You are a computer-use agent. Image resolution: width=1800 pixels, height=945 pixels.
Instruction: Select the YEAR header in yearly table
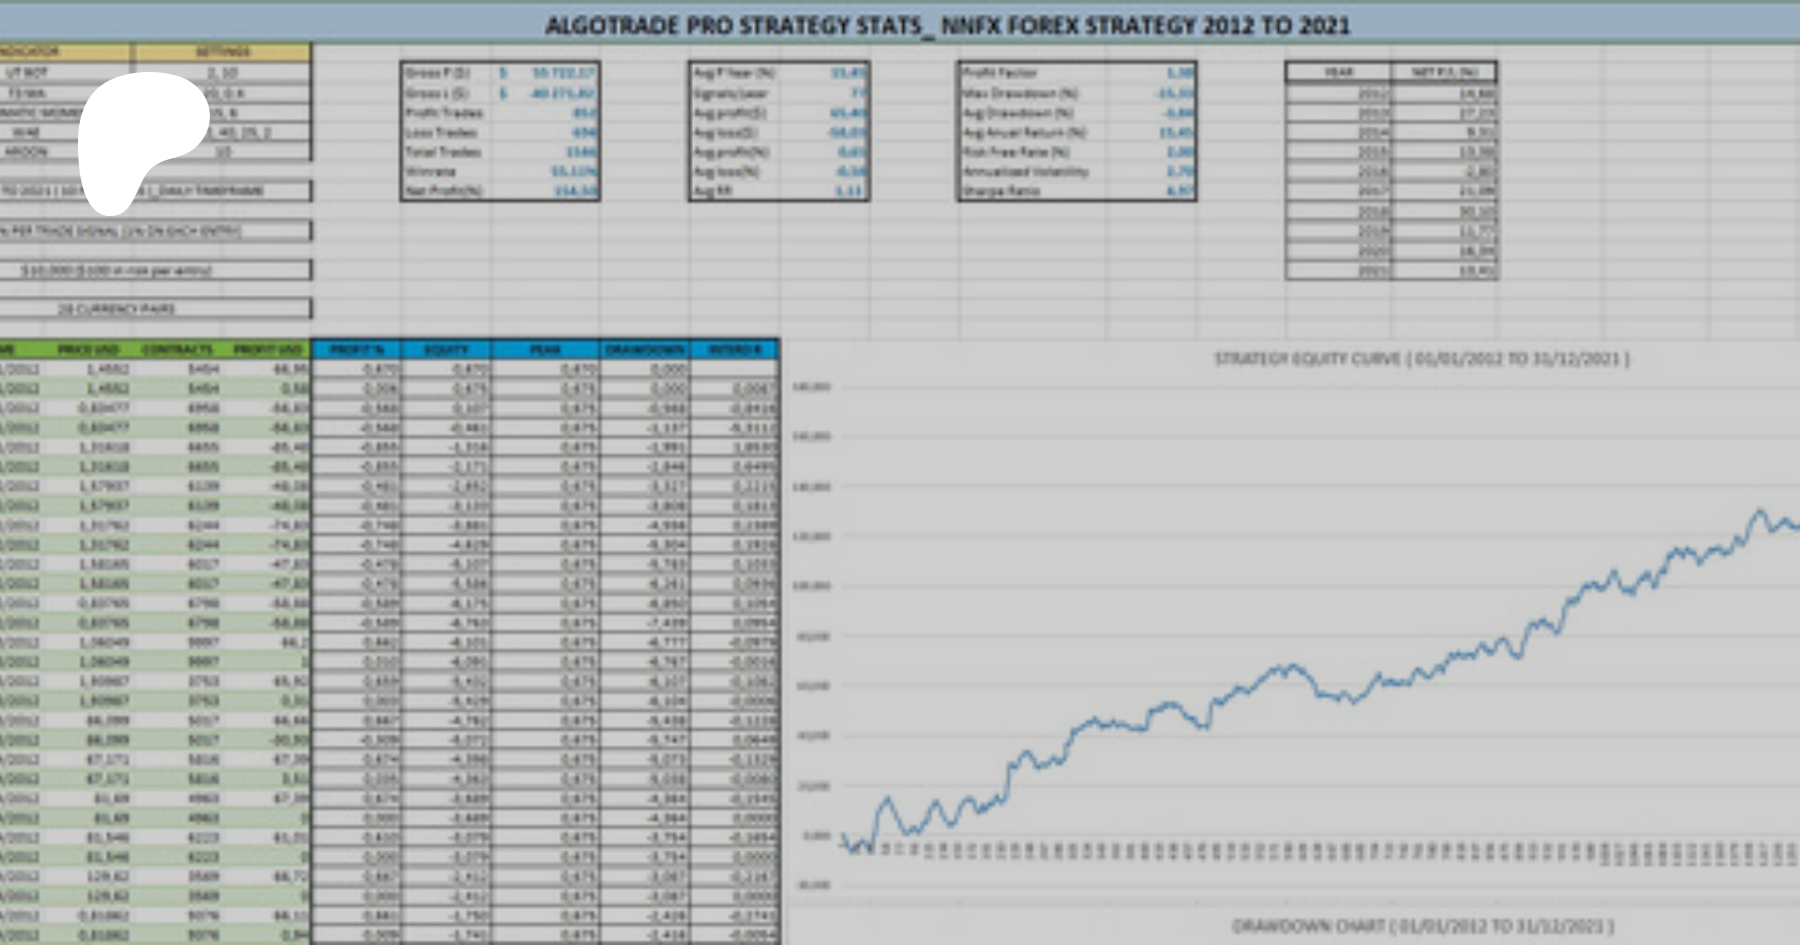1338,72
